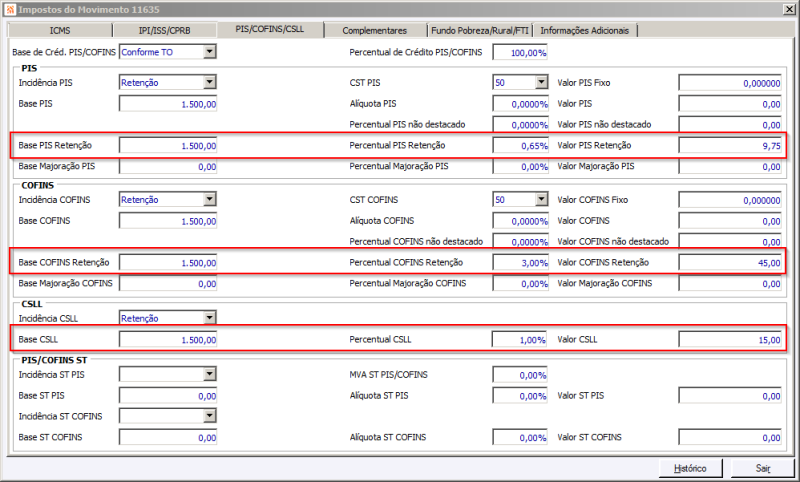Edit Percentual PIS Retenção field

click(520, 146)
